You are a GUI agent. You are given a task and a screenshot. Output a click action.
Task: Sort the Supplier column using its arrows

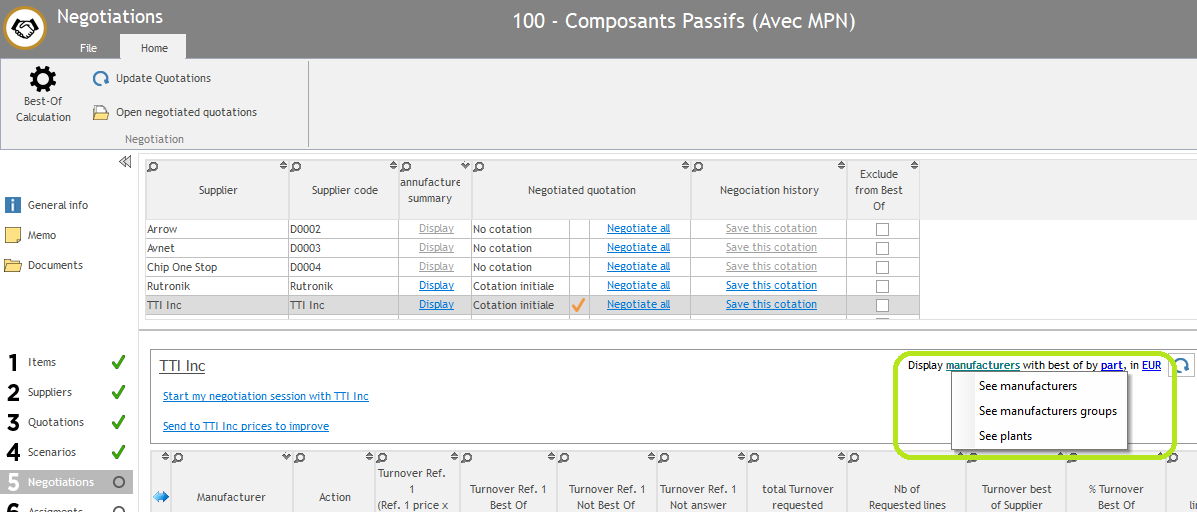click(283, 166)
